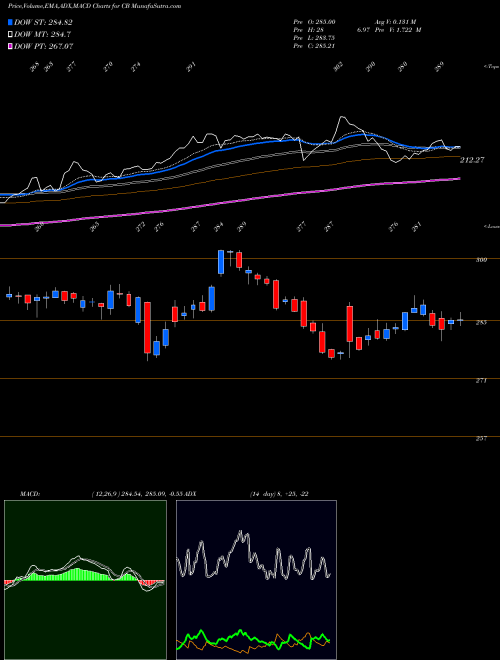500x660 pixels.
Task: Click the 'DOW PT: 267.07' legend text
Action: [x=44, y=46]
